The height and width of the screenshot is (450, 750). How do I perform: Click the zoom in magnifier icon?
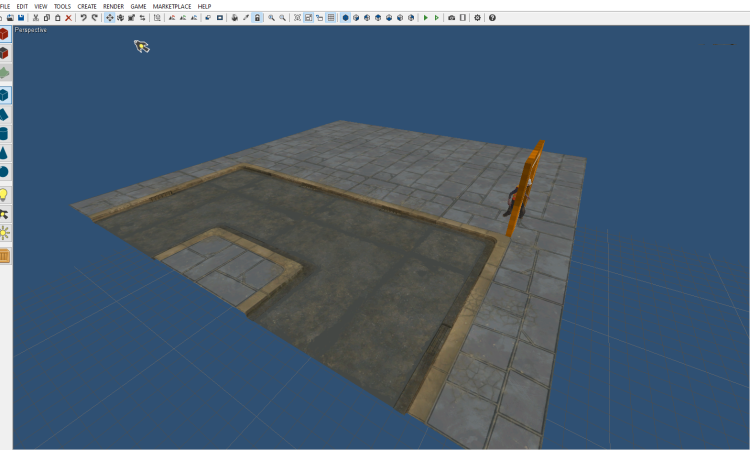(x=272, y=18)
